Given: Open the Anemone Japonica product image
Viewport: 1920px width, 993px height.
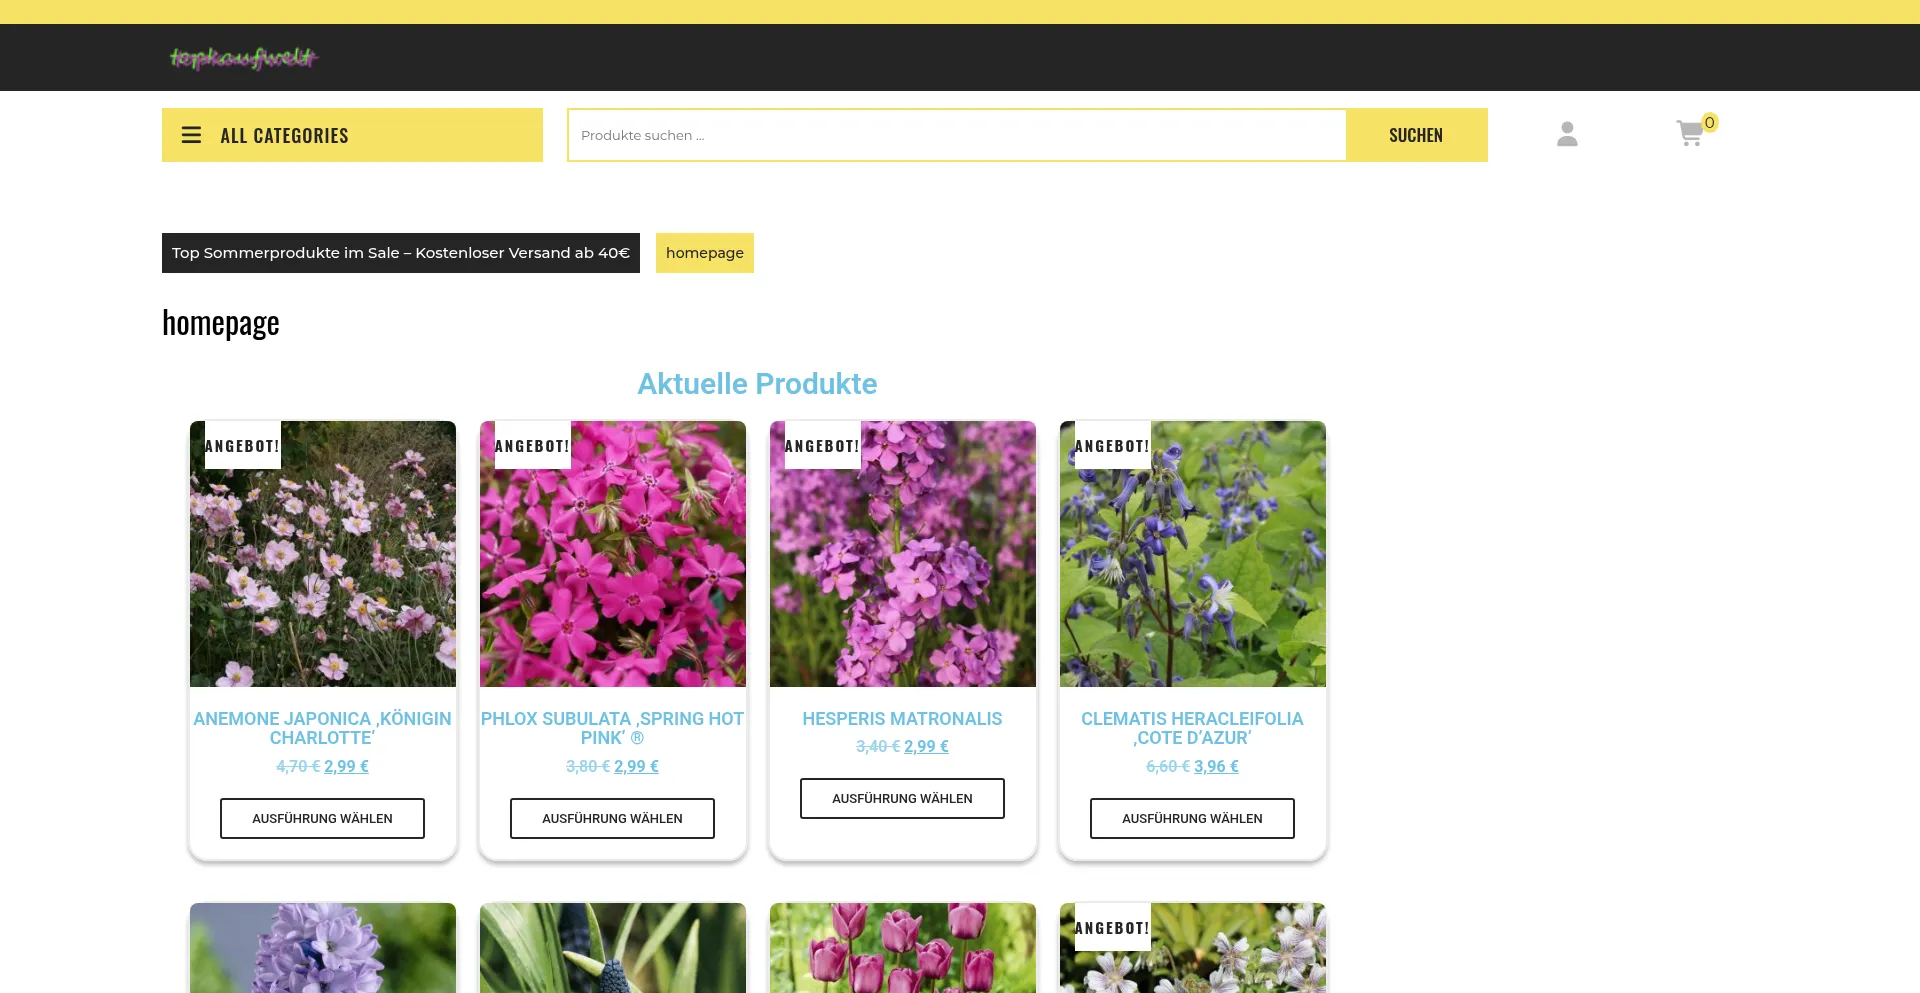Looking at the screenshot, I should coord(323,554).
